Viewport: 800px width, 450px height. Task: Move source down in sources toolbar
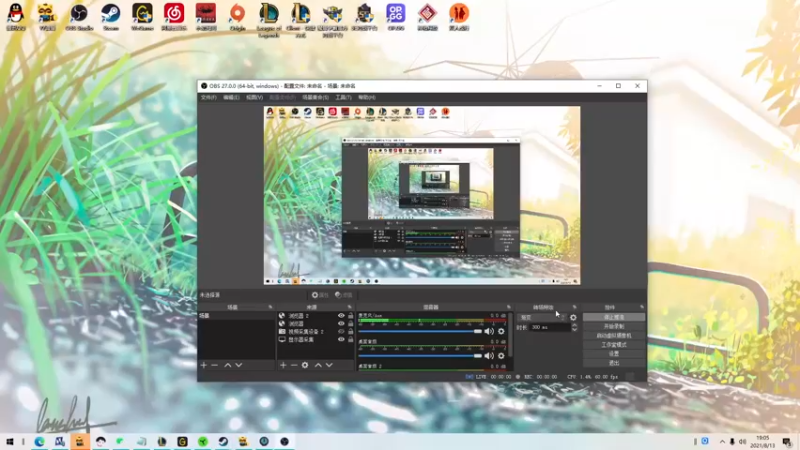click(x=329, y=365)
